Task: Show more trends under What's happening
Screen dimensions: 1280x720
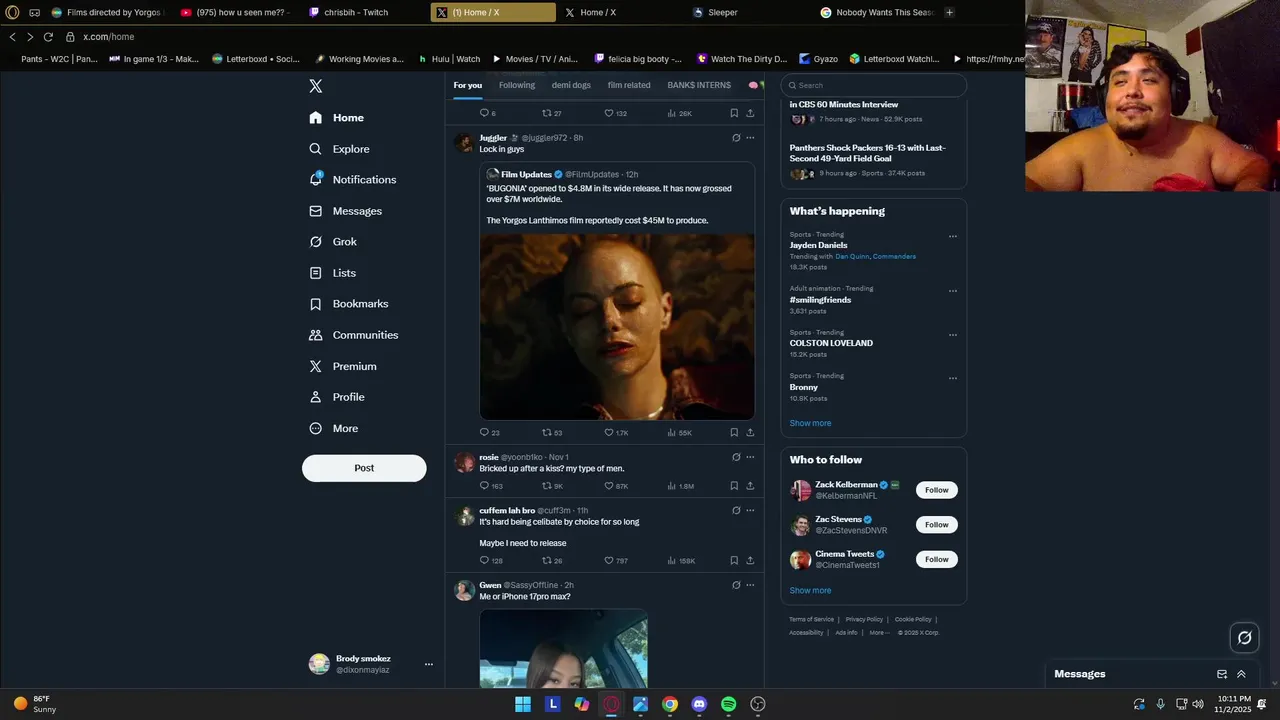Action: tap(810, 423)
